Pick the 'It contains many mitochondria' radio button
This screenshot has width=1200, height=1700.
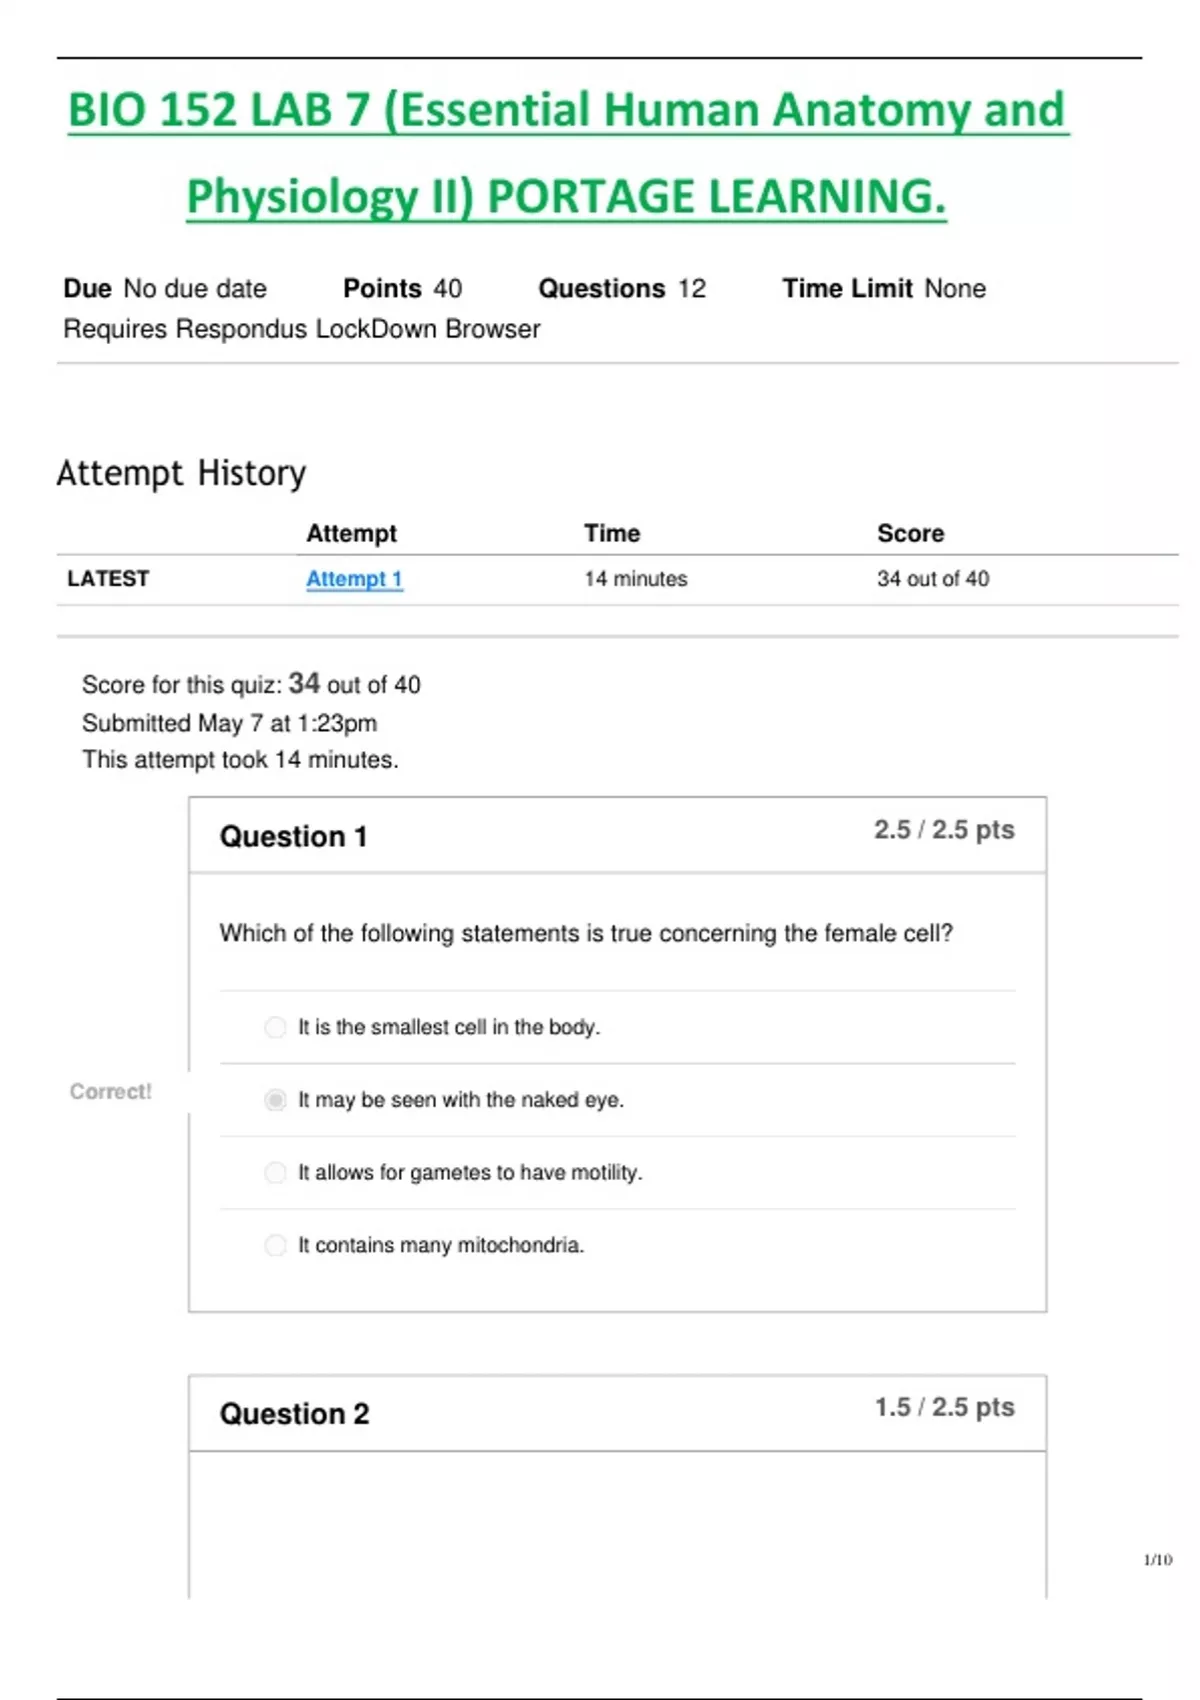point(275,1245)
